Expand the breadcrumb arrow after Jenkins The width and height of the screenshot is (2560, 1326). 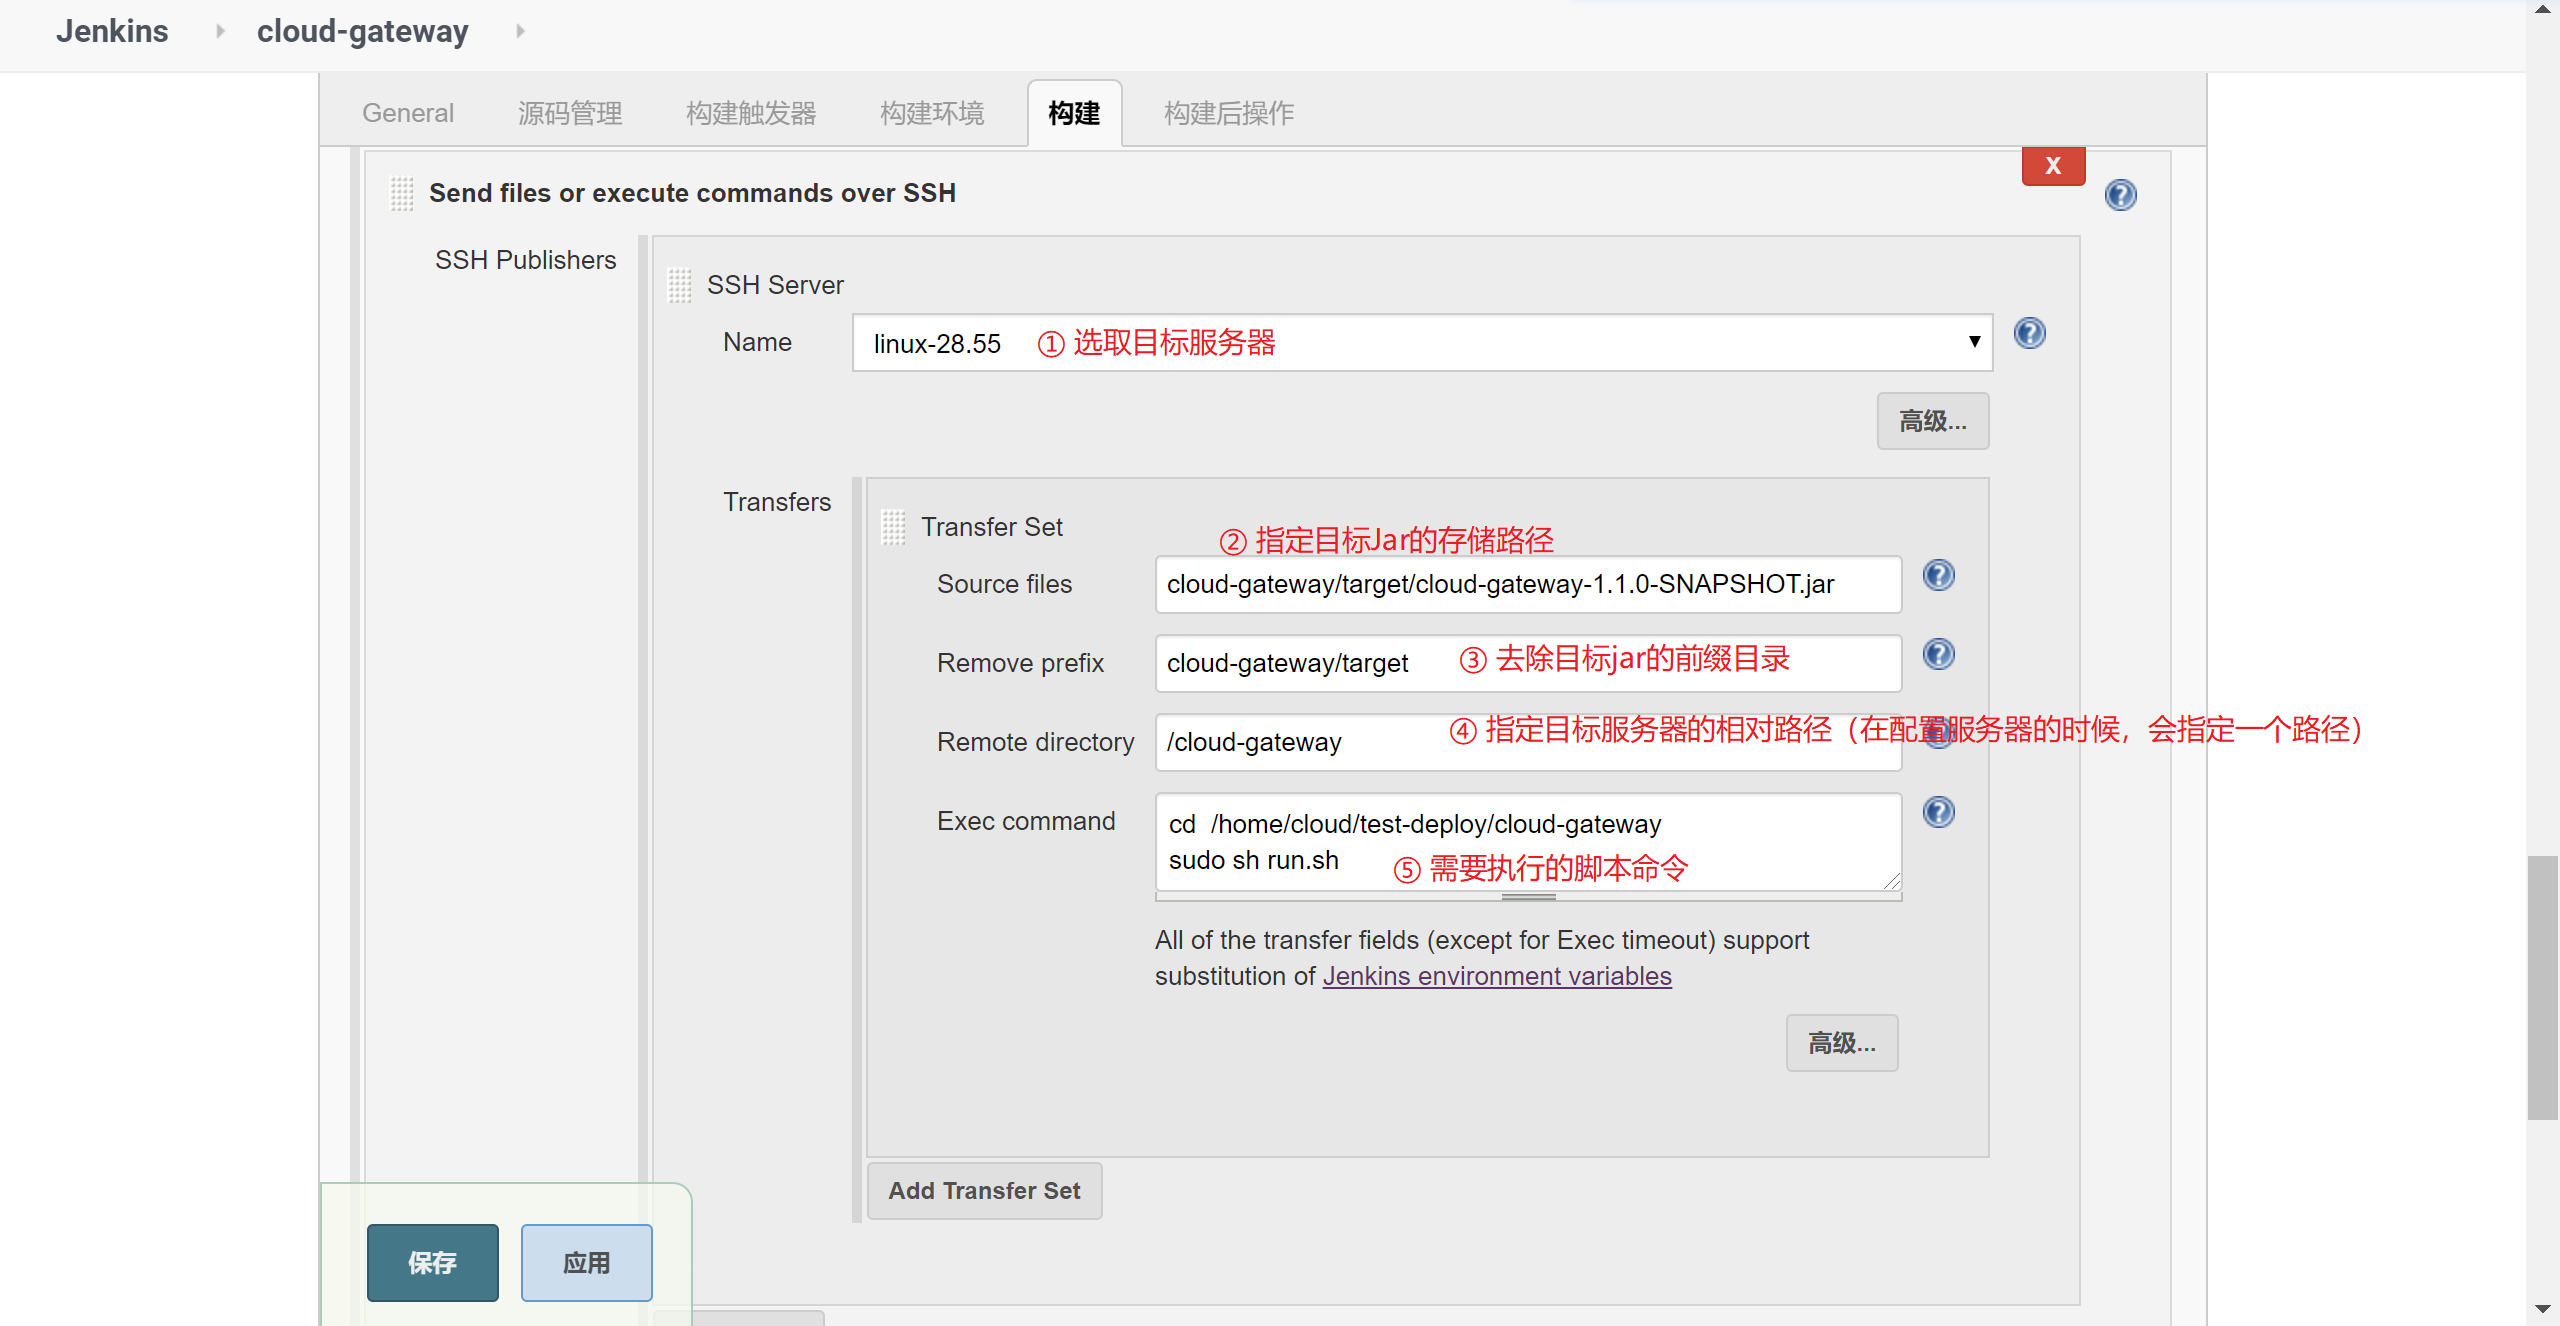click(x=219, y=31)
